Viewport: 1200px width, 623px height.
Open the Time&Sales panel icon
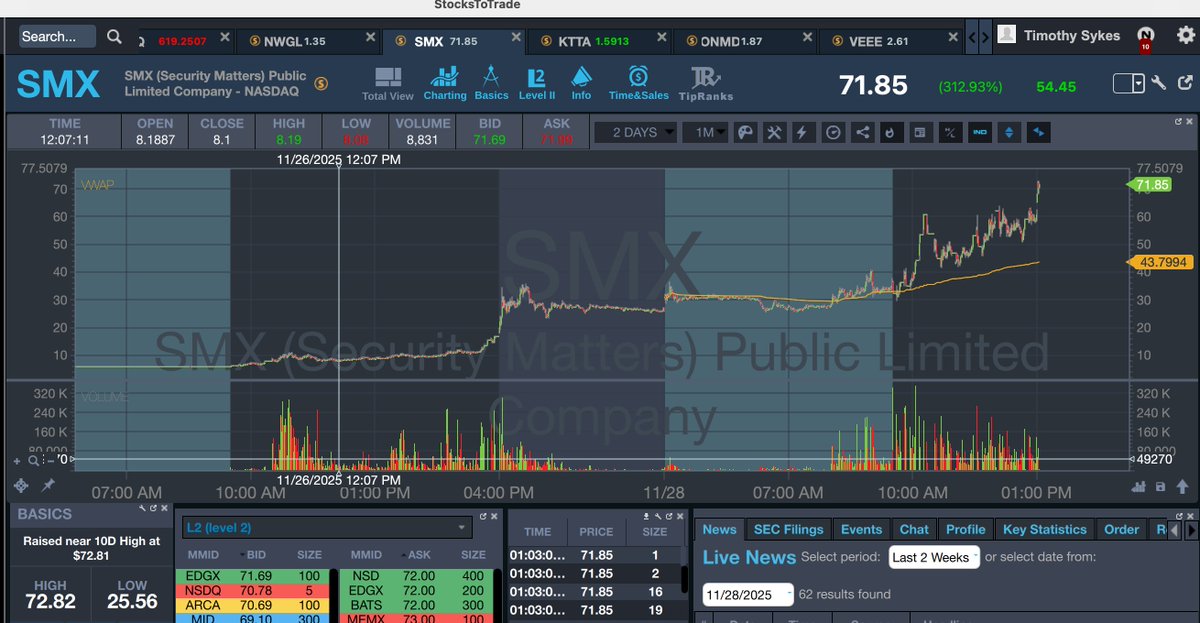point(638,82)
